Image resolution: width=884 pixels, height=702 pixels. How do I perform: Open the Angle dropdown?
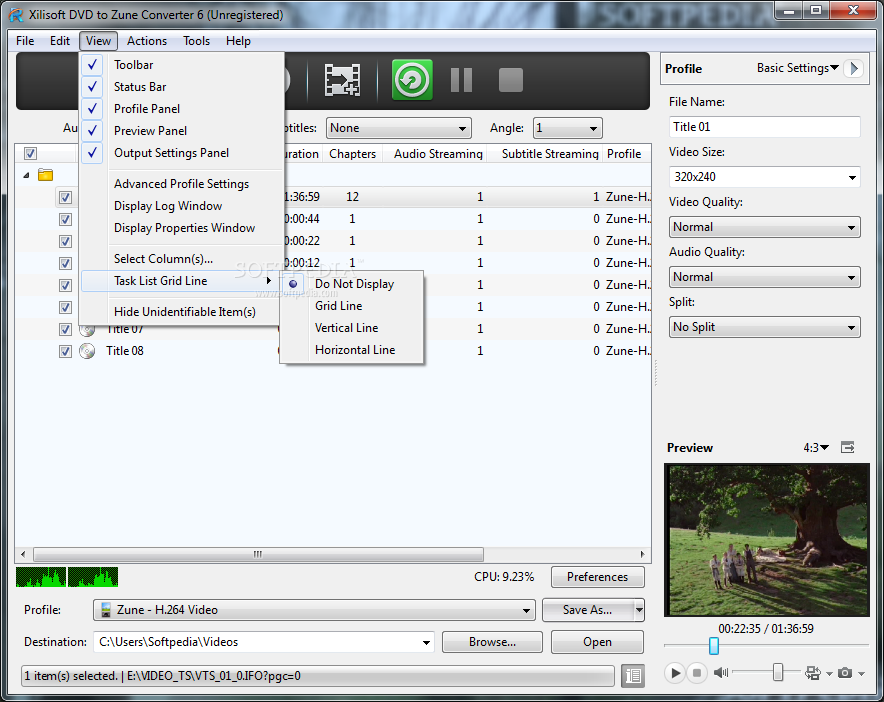(x=568, y=128)
